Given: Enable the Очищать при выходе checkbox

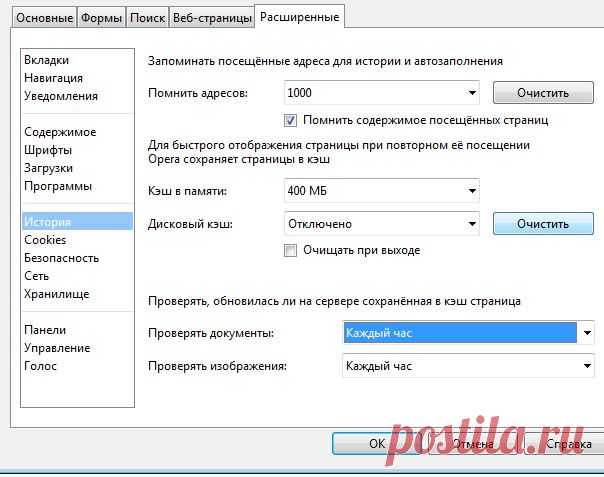Looking at the screenshot, I should pos(292,250).
